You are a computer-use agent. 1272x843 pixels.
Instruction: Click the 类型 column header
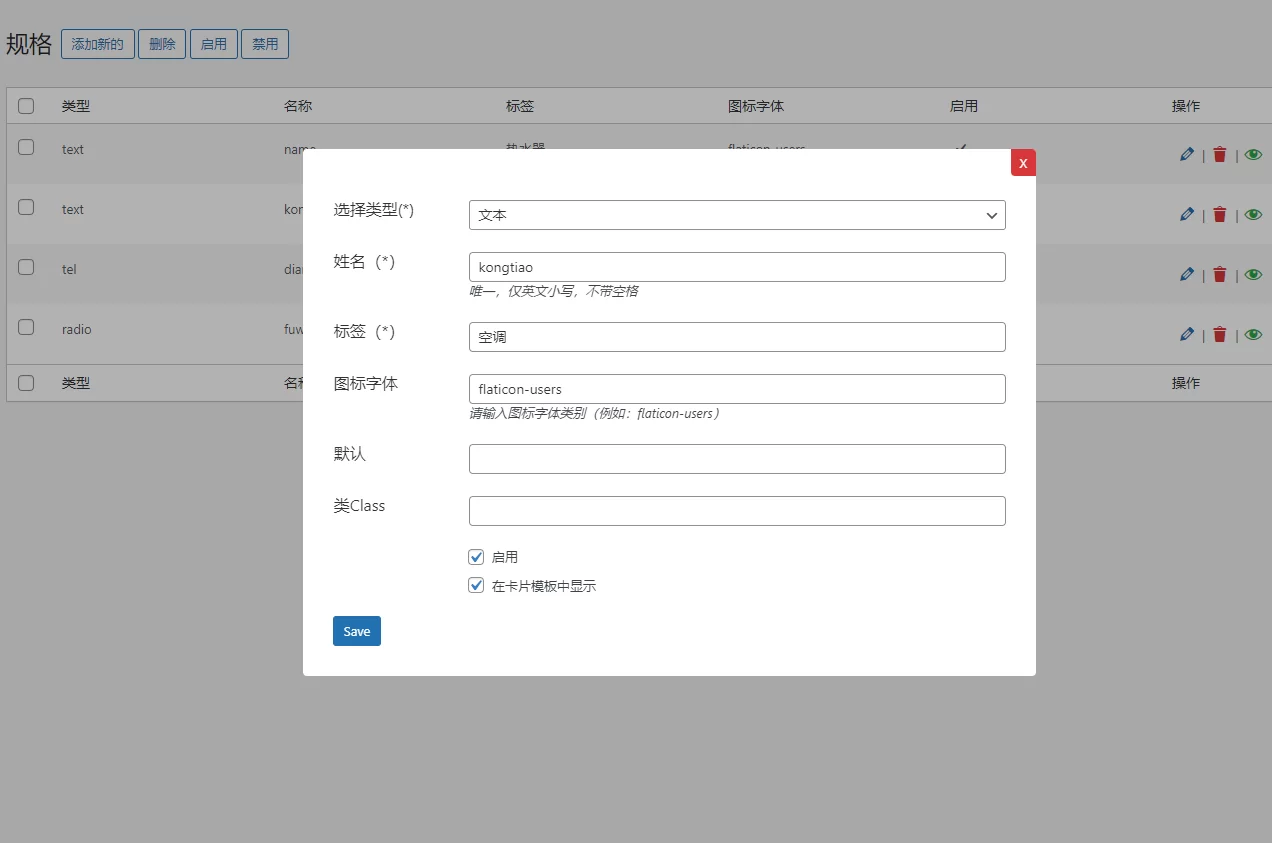click(76, 106)
